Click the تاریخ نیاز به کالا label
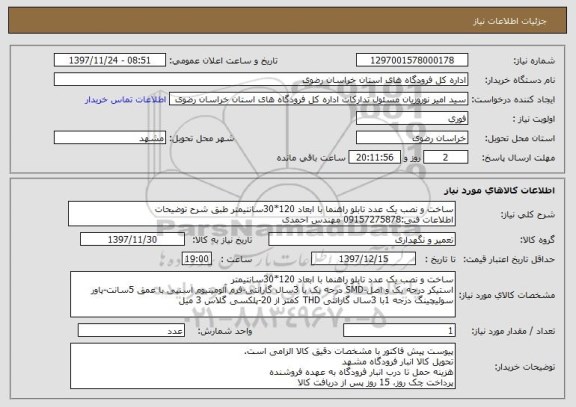 (x=222, y=240)
